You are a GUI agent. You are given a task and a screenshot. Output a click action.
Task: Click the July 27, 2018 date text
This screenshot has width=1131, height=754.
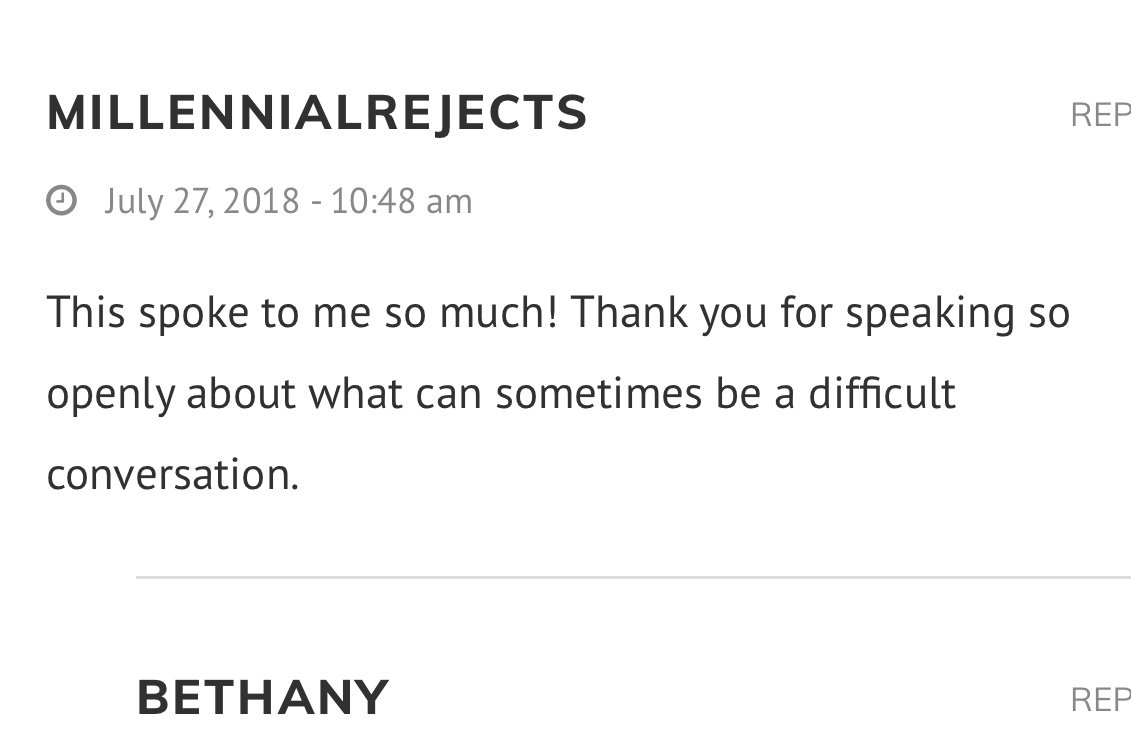pyautogui.click(x=202, y=201)
